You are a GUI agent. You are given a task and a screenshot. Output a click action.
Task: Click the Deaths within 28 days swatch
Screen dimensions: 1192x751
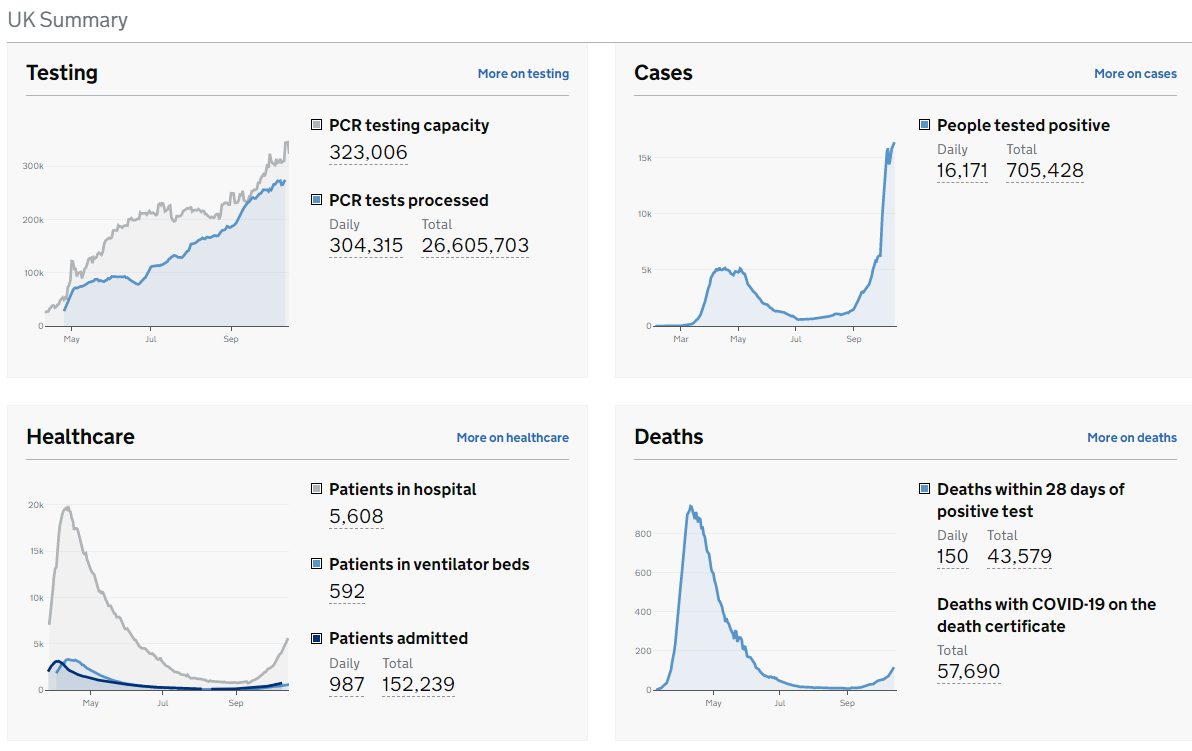[925, 489]
